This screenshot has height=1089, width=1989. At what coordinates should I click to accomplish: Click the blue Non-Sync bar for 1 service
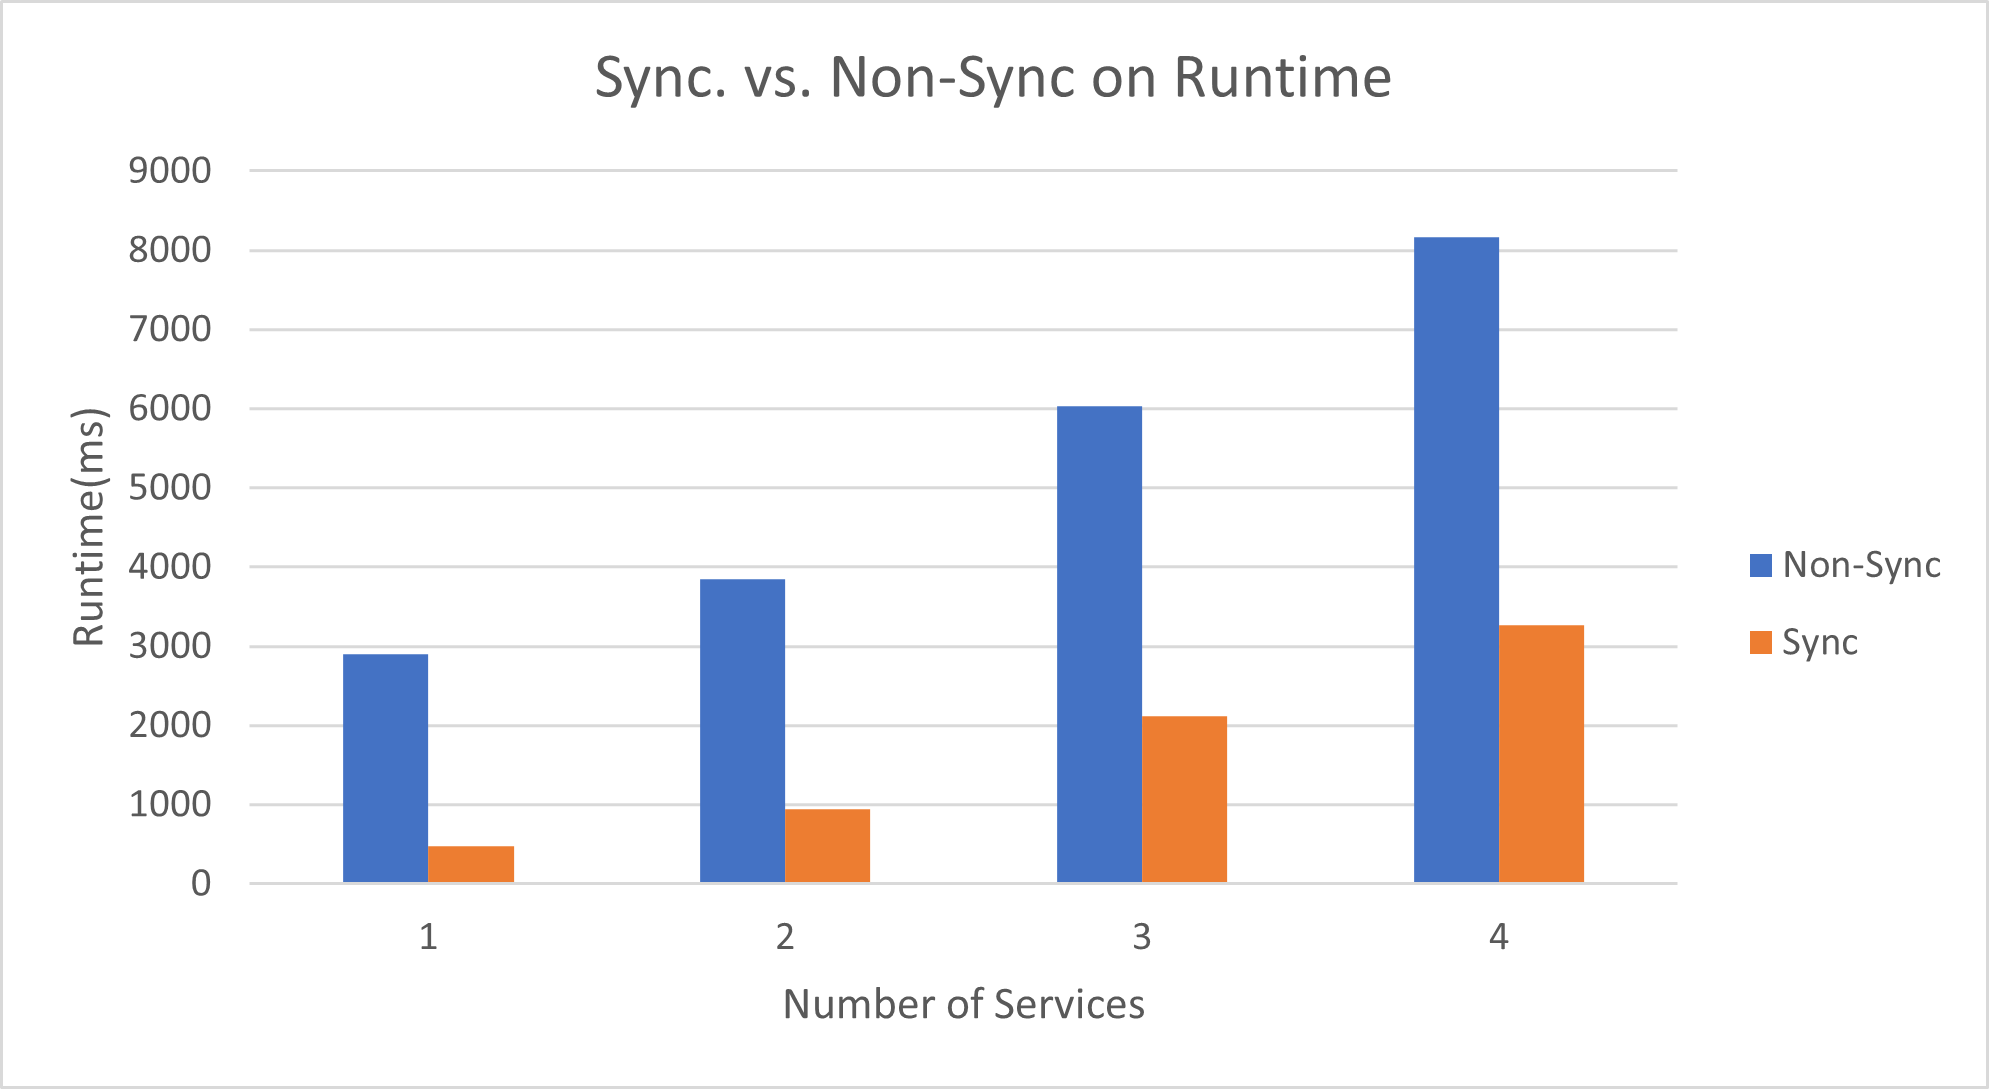click(385, 768)
